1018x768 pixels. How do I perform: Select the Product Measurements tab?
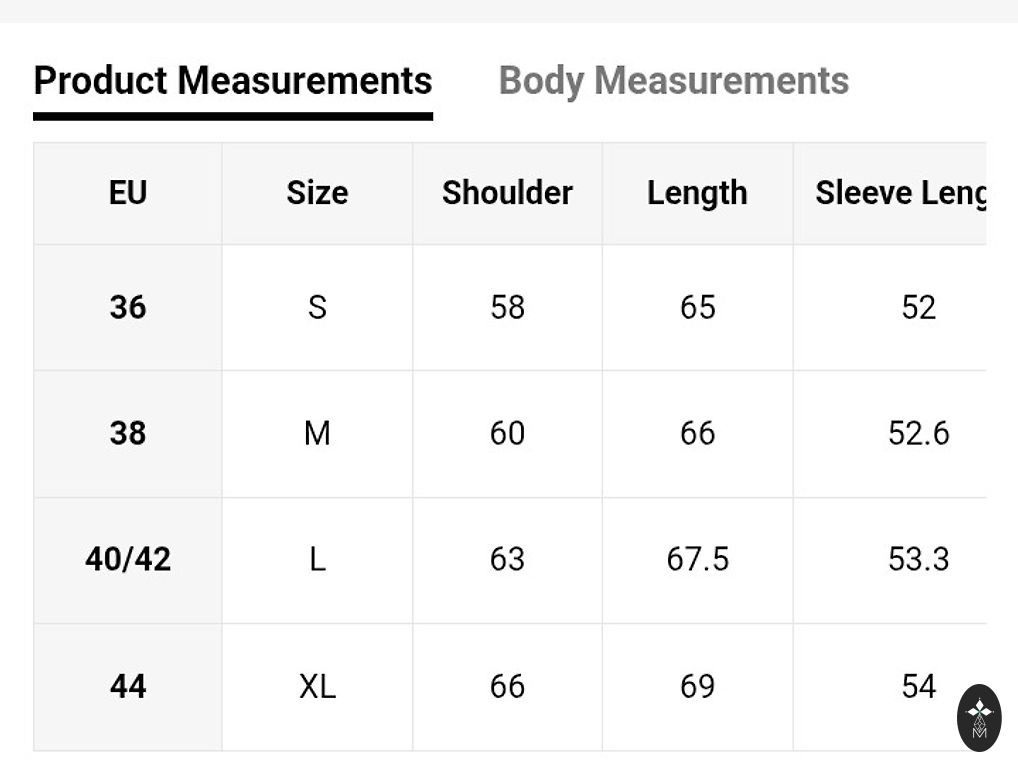(x=233, y=81)
